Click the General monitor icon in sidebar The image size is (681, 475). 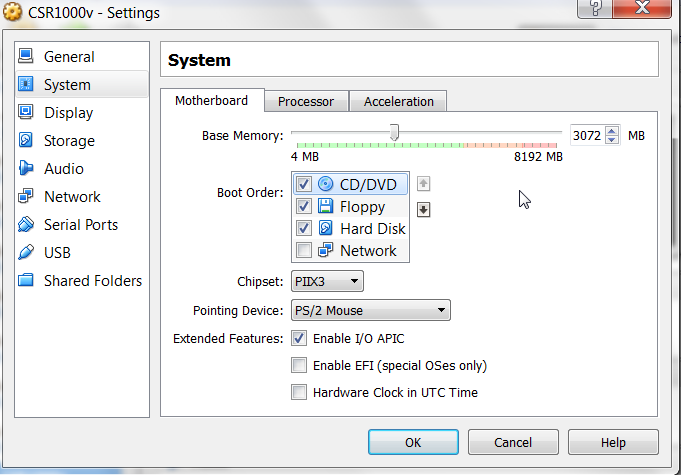(x=26, y=56)
